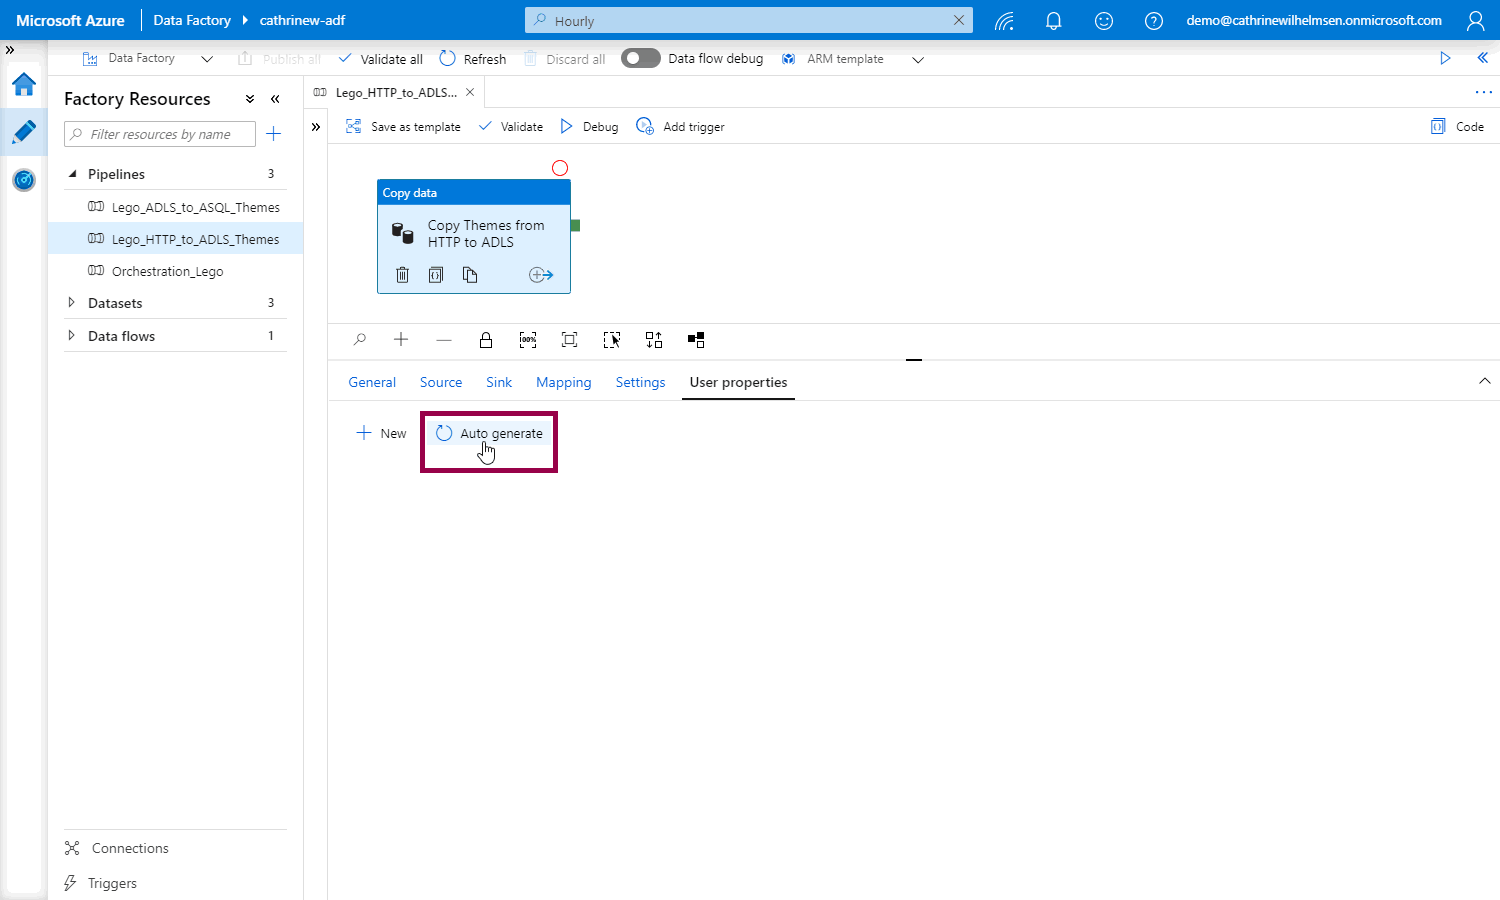Screen dimensions: 1500x900
Task: Click the add output arrow on Copy activity
Action: pyautogui.click(x=541, y=275)
